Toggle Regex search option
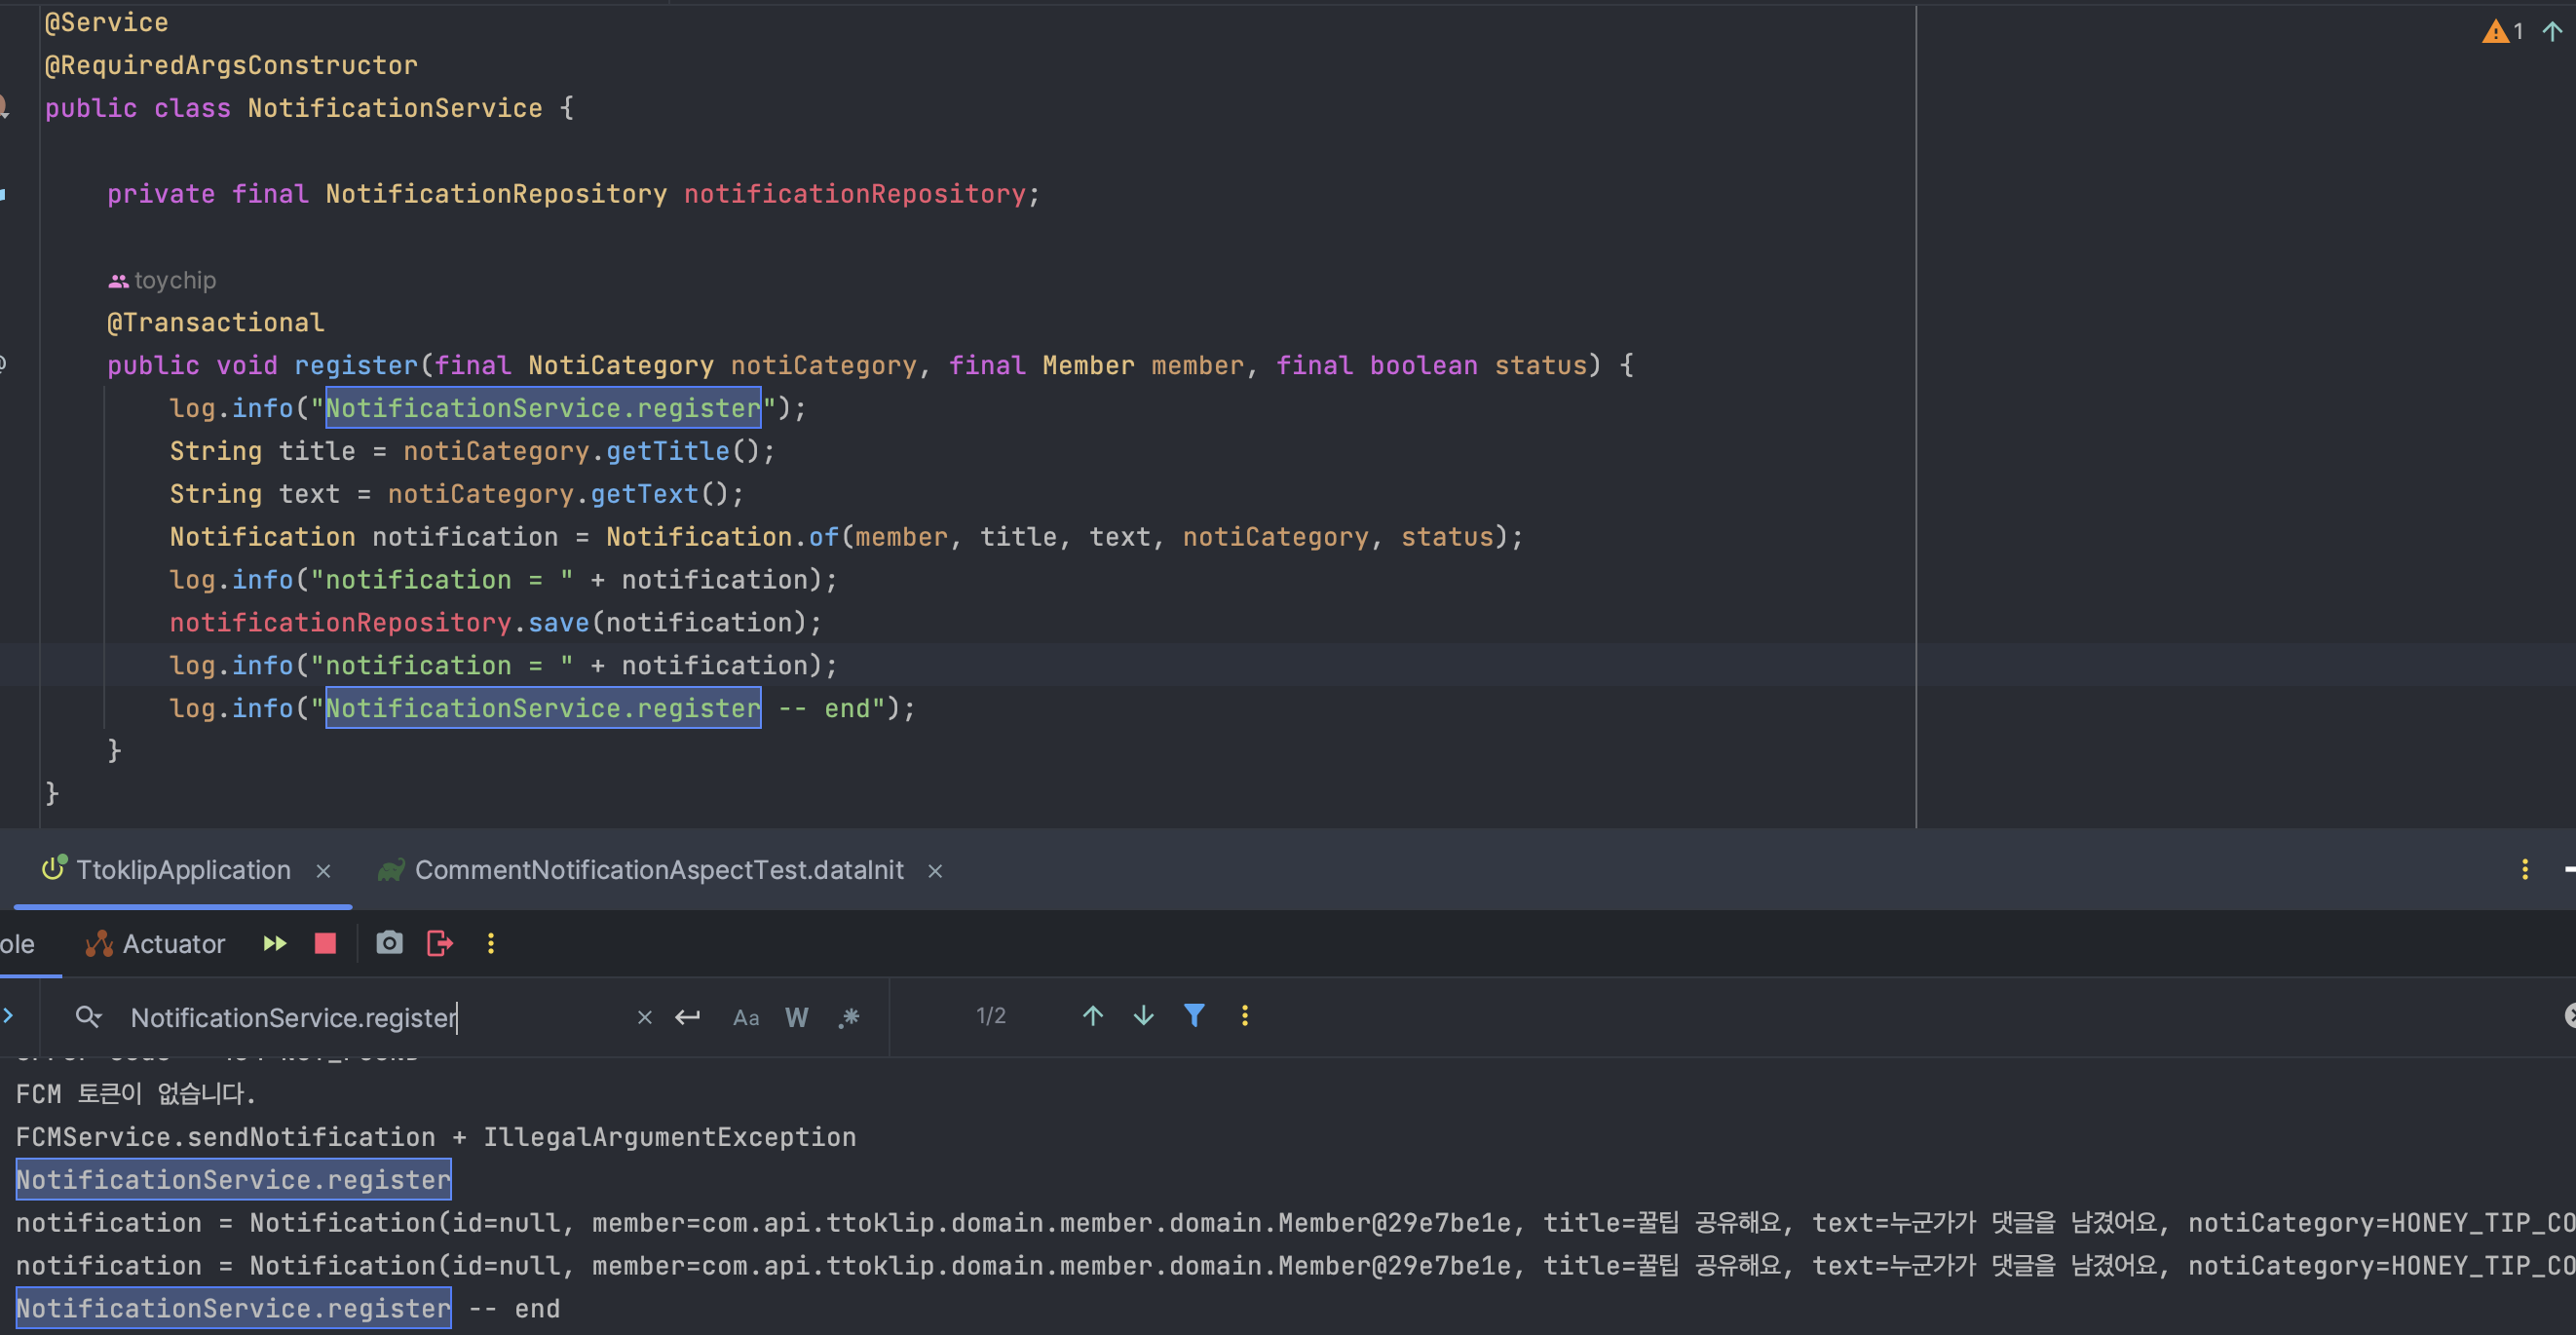 click(x=849, y=1017)
